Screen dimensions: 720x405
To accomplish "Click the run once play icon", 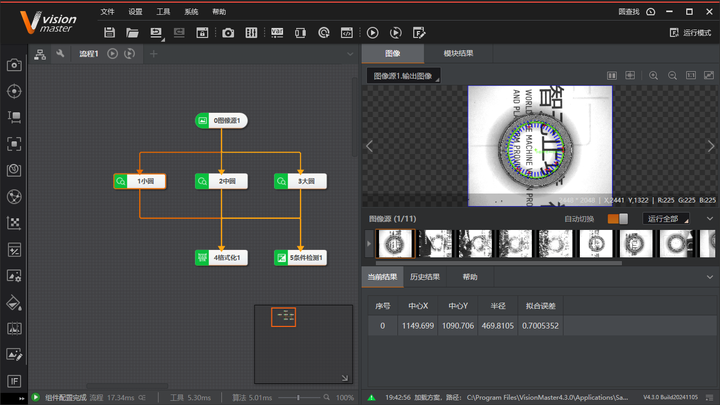I will 372,33.
